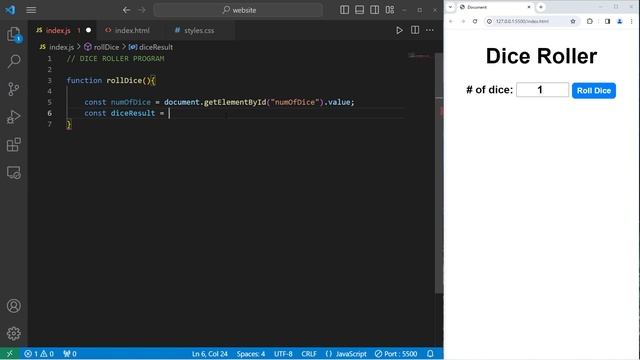640x360 pixels.
Task: Run the code with play icon
Action: 399,30
